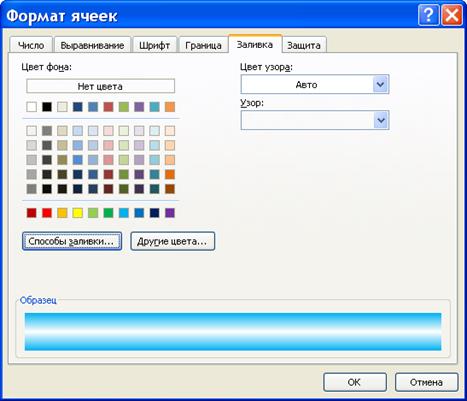This screenshot has height=401, width=467.
Task: Pick white swatch in top theme row
Action: click(x=32, y=107)
